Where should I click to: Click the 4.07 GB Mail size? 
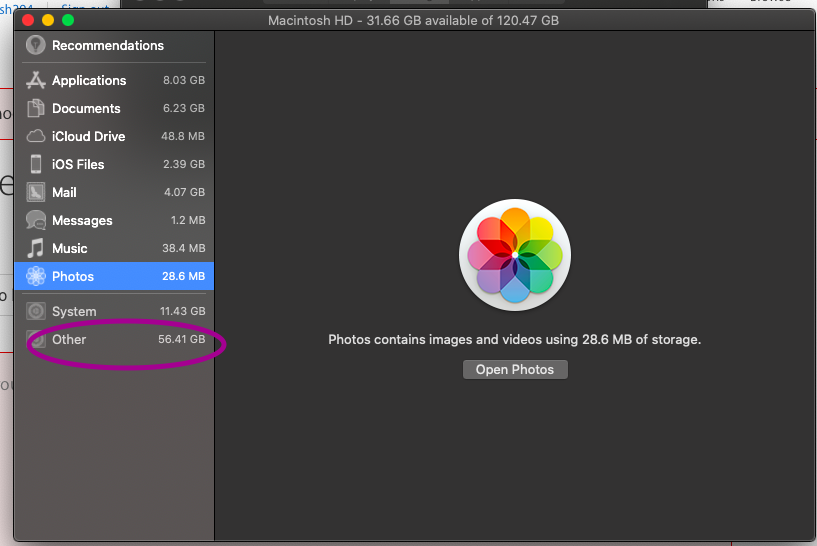point(184,192)
